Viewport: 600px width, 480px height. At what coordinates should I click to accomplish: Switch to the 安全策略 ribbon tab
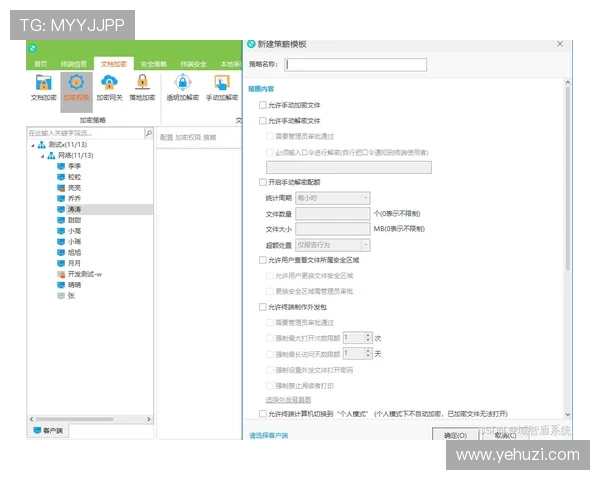pos(154,64)
